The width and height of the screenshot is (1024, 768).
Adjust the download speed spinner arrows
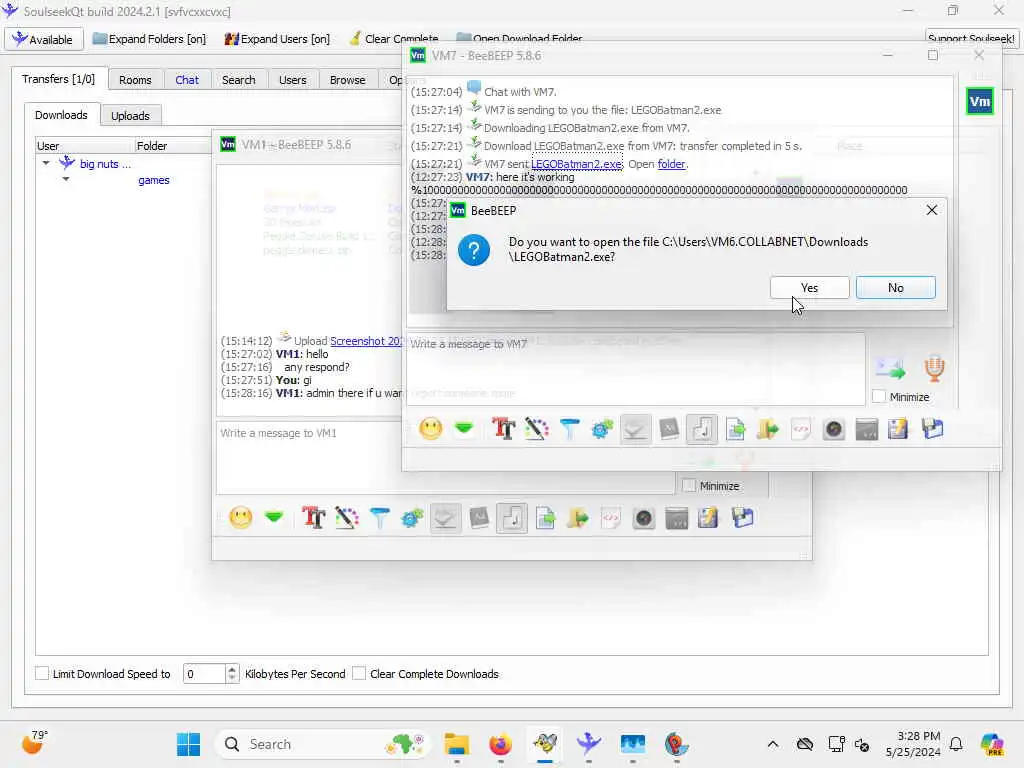[x=232, y=673]
